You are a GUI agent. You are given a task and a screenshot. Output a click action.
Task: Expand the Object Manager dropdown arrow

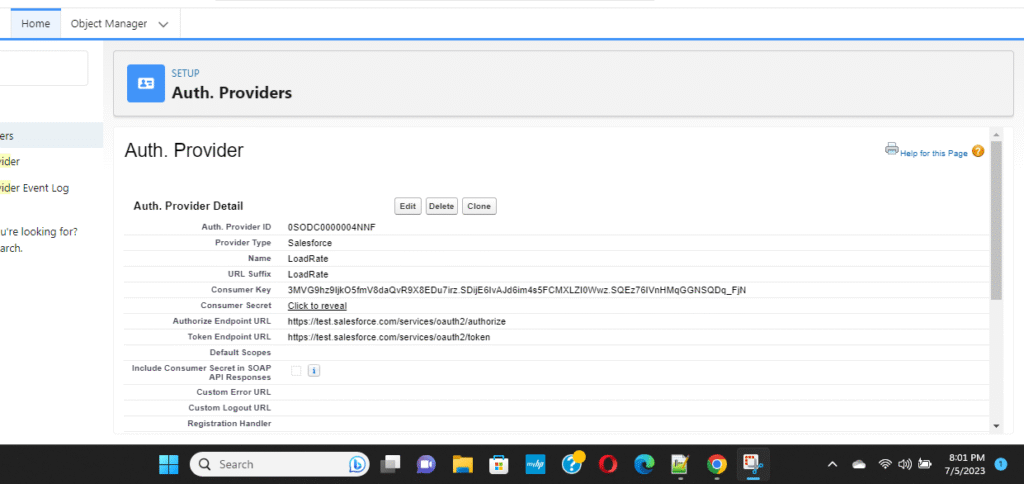pos(163,23)
